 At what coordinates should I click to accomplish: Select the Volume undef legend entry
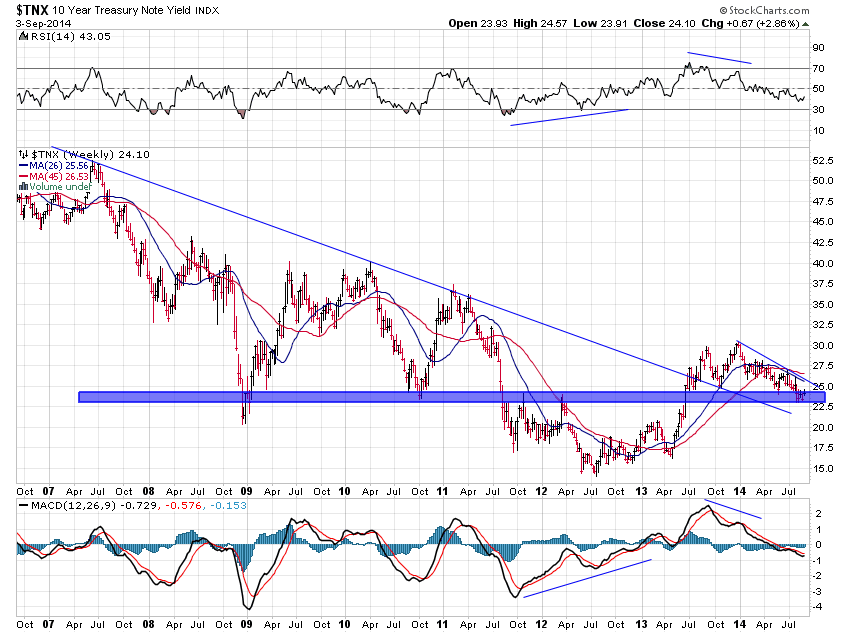(60, 186)
